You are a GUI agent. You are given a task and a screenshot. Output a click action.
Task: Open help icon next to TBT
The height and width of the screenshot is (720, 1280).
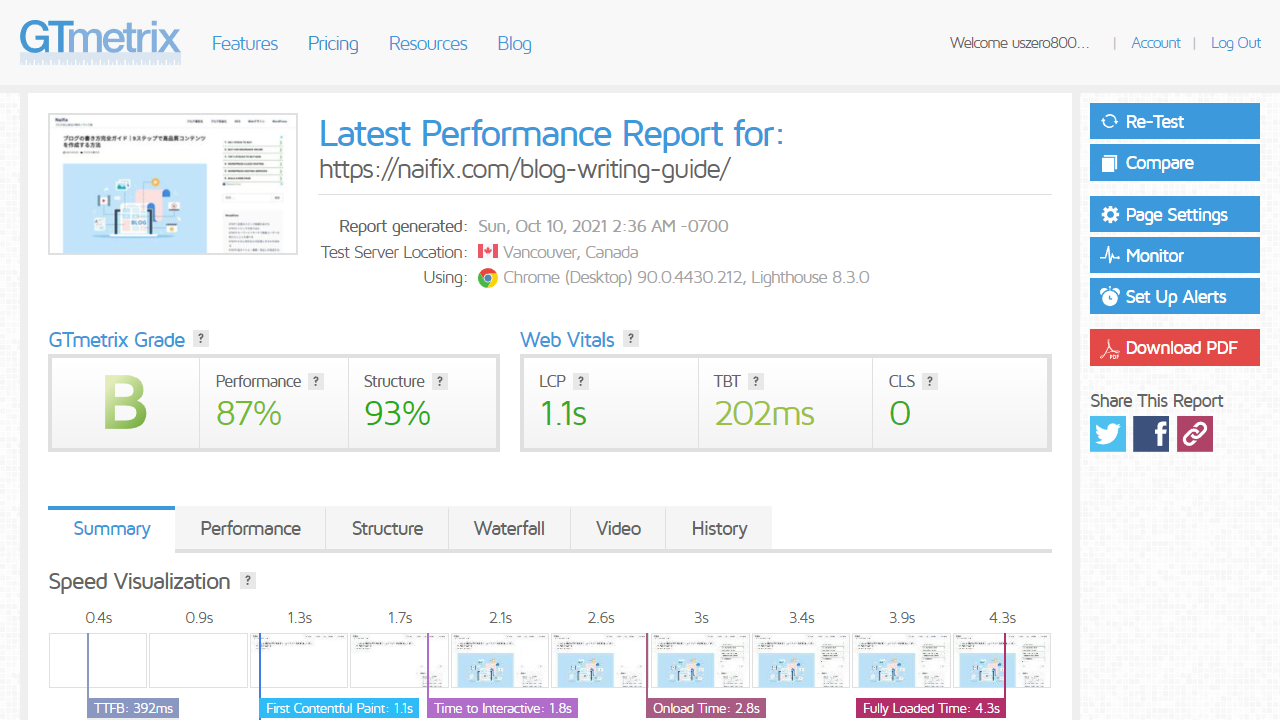tap(756, 381)
